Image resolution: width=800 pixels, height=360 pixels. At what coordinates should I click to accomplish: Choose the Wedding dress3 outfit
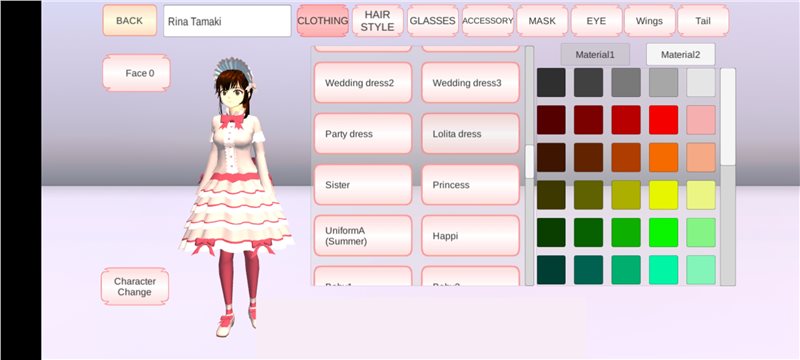coord(470,83)
